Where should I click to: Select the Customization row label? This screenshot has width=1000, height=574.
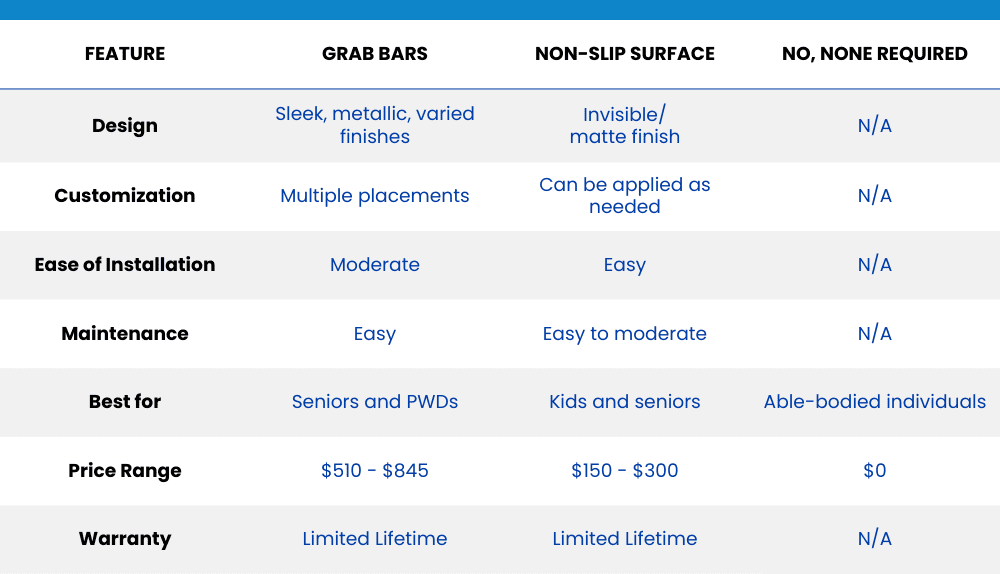125,196
